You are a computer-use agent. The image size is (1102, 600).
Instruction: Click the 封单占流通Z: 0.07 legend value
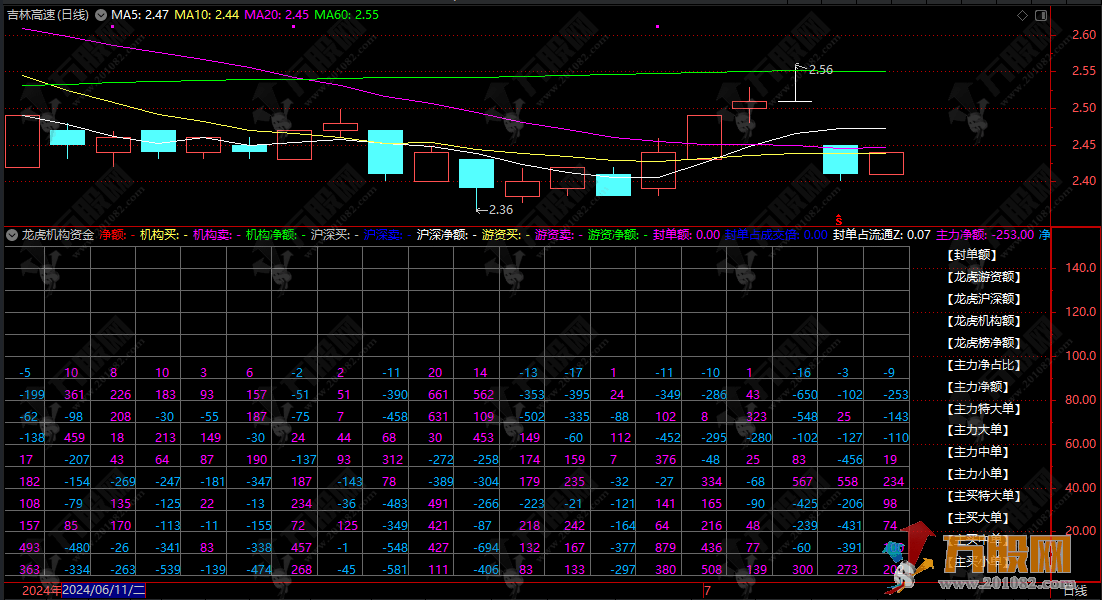[x=882, y=235]
